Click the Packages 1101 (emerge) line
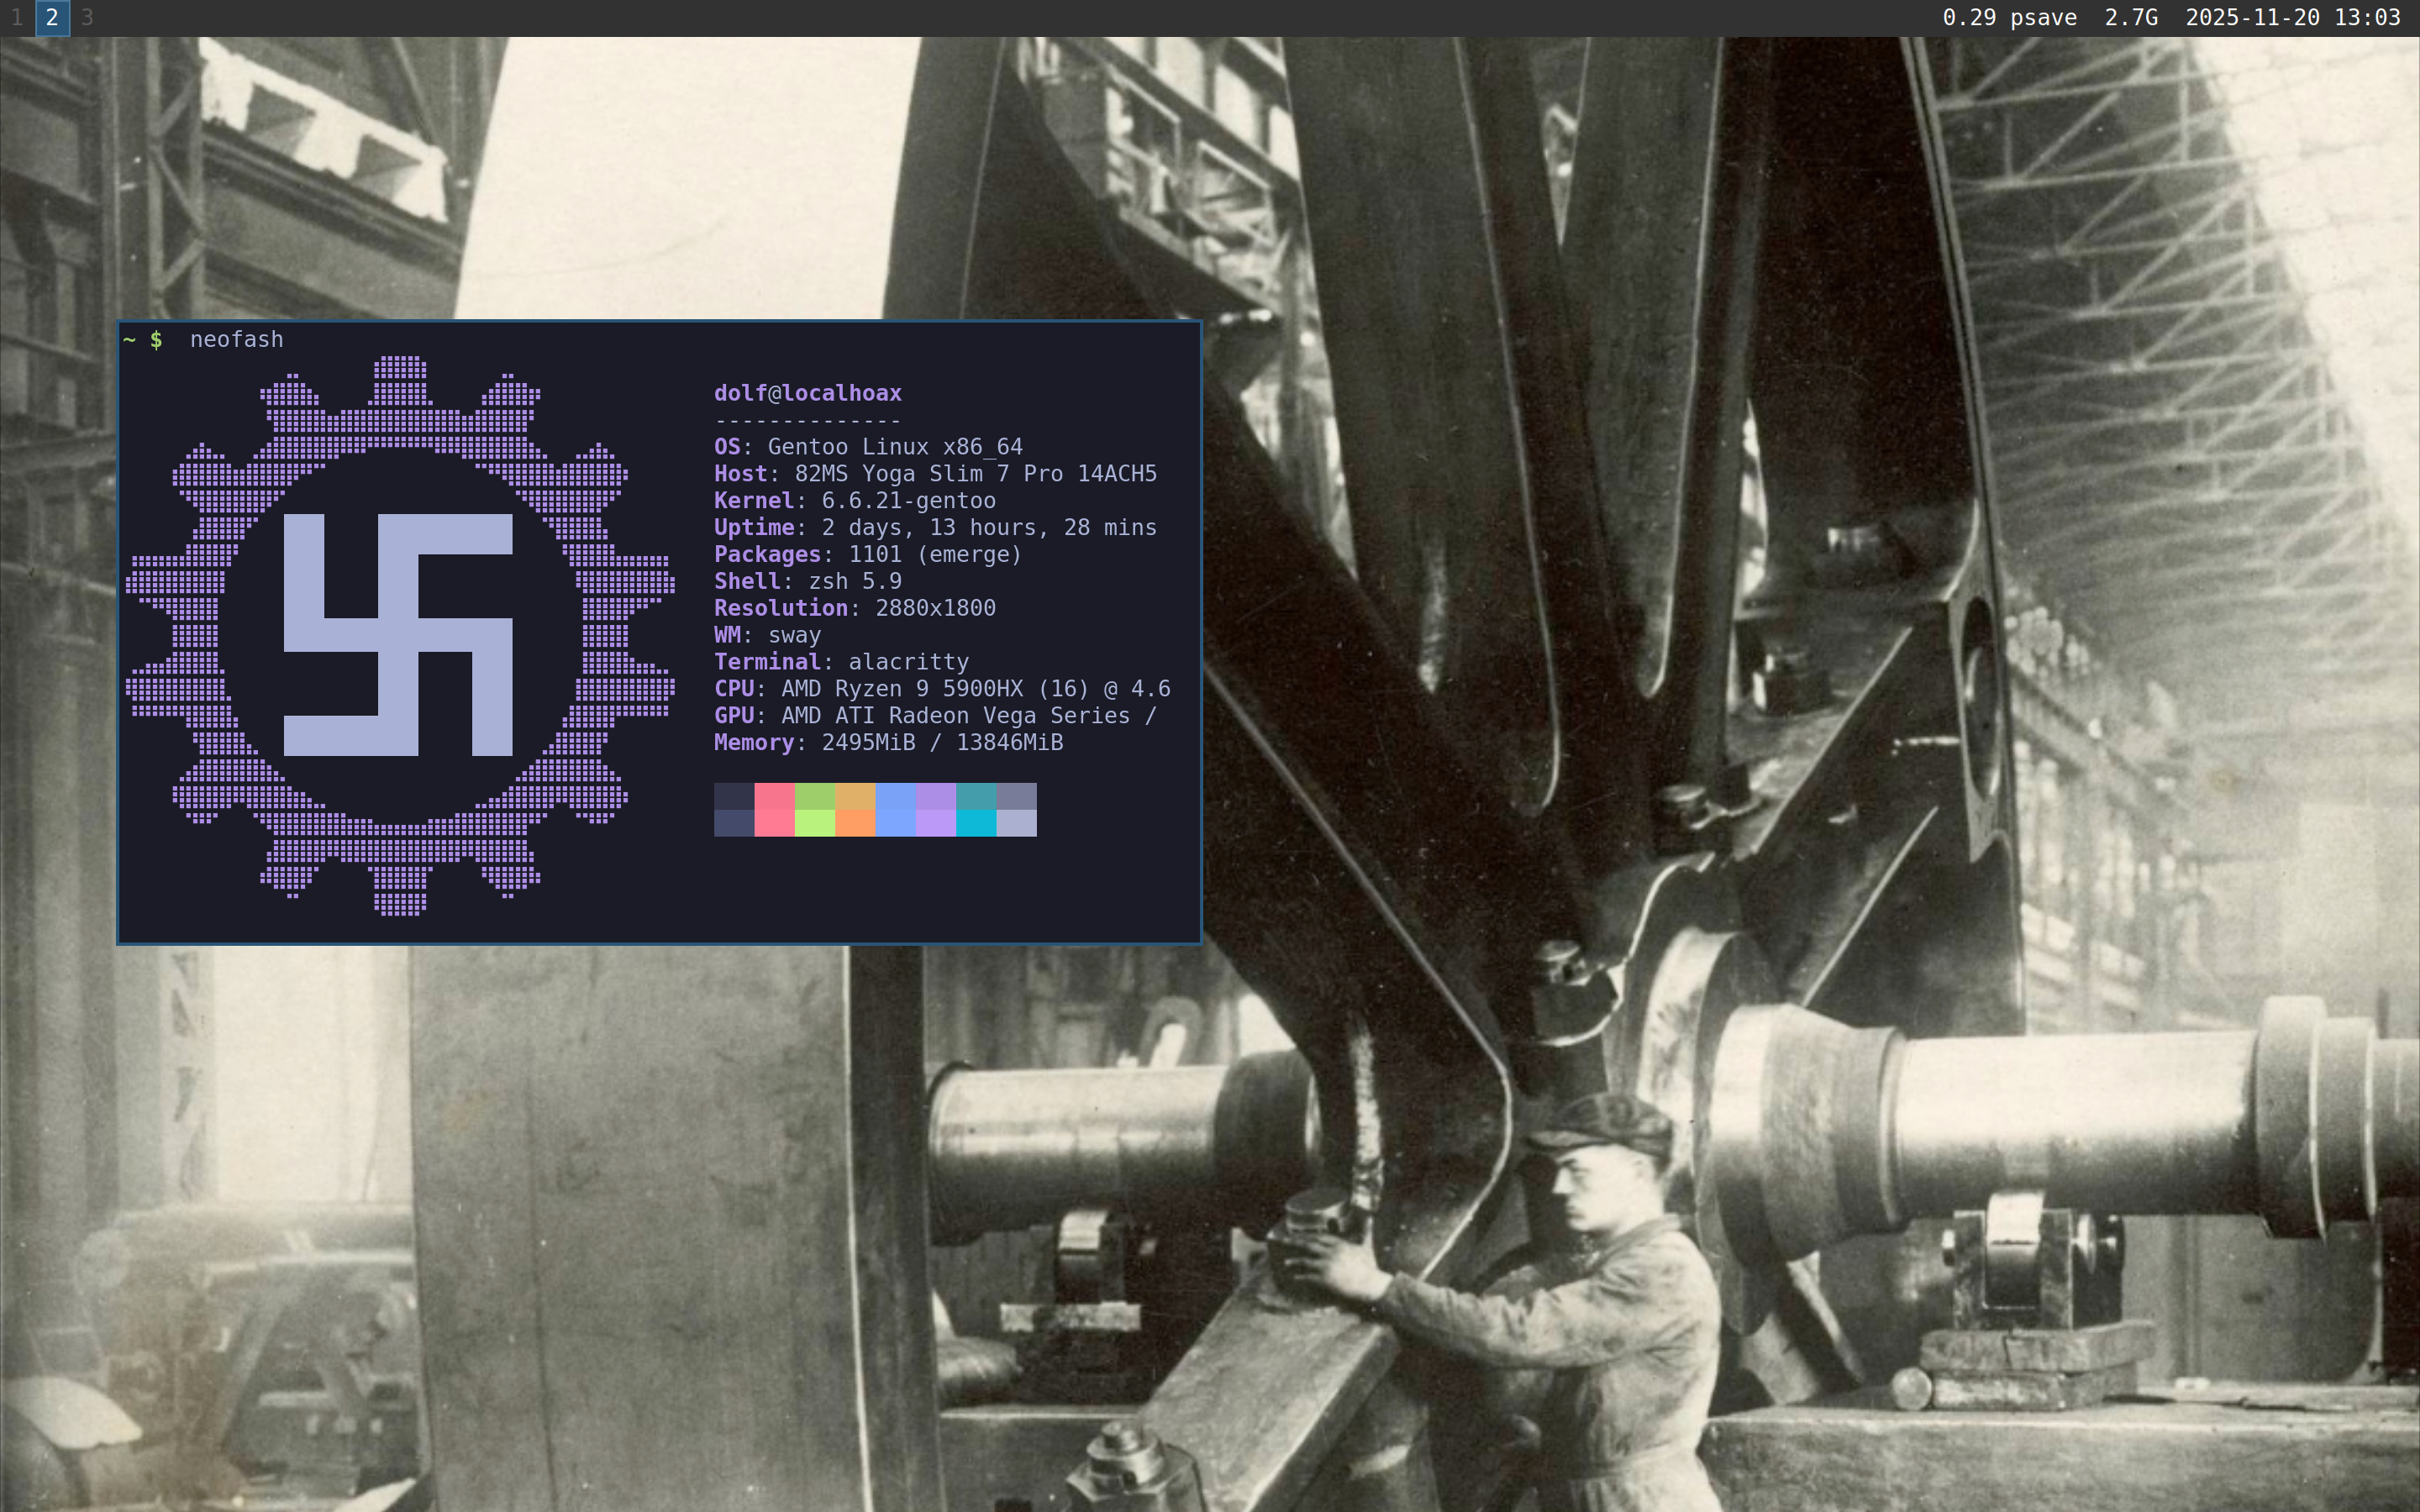The image size is (2420, 1512). tap(867, 554)
